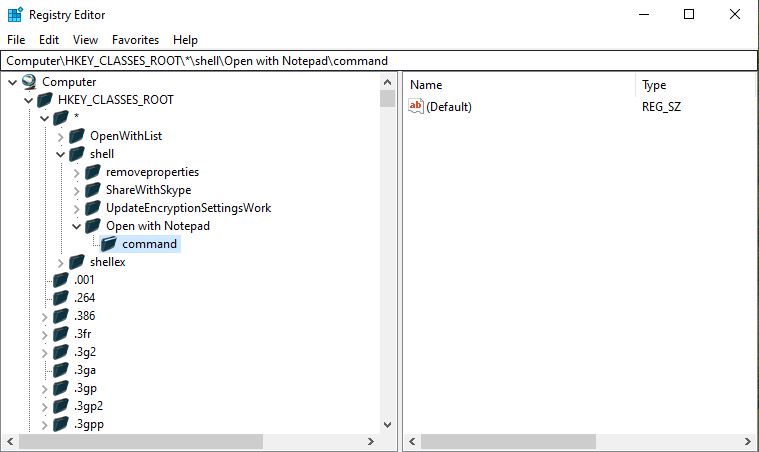Click the ab string icon beside (Default)

pyautogui.click(x=417, y=106)
